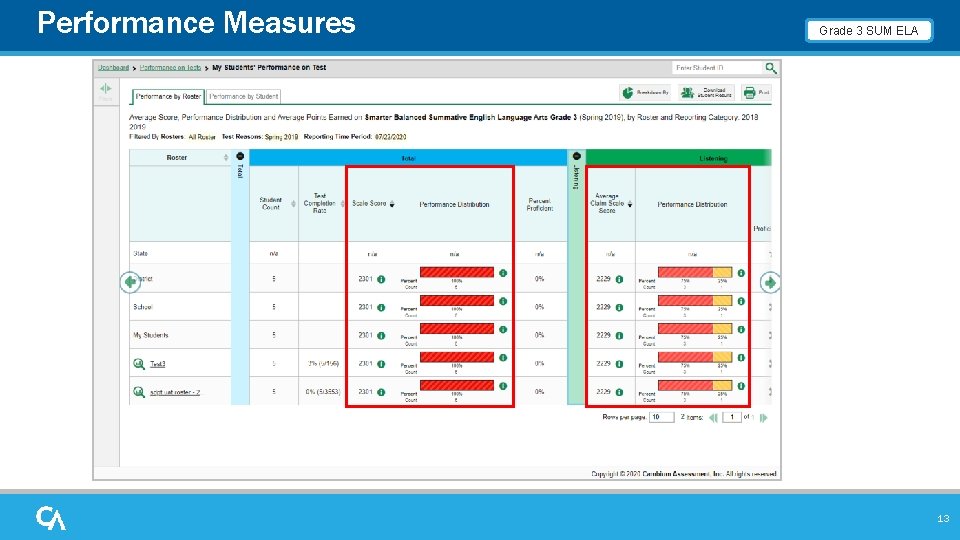
Task: Open the Dashboard breadcrumb link
Action: (x=113, y=68)
